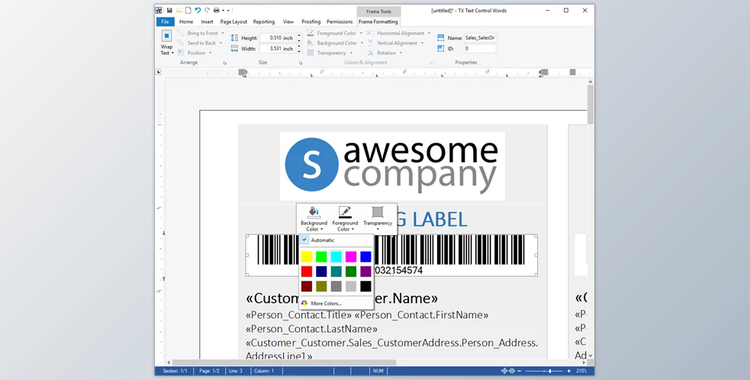This screenshot has width=750, height=380.
Task: Select the purple color swatch
Action: tap(365, 272)
